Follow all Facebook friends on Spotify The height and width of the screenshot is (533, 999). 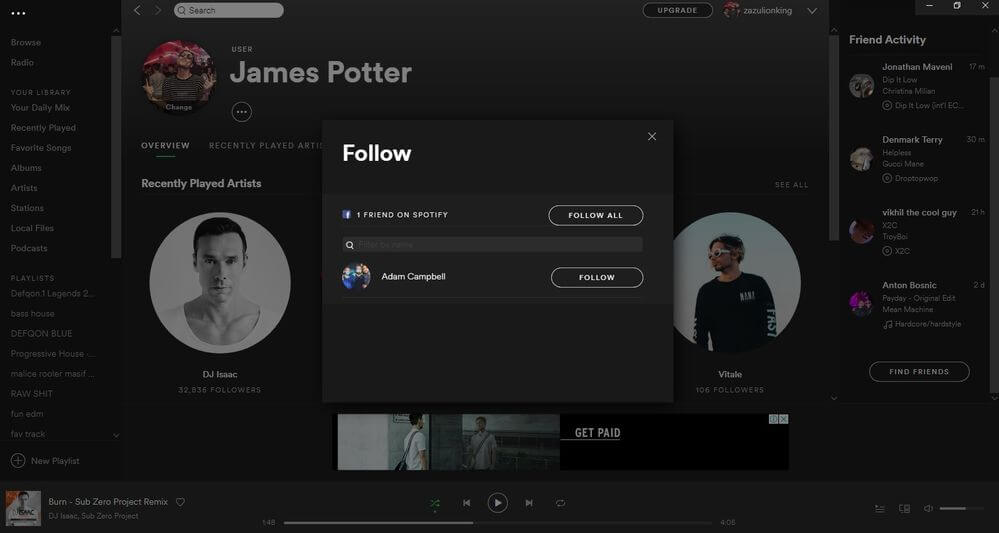coord(596,215)
